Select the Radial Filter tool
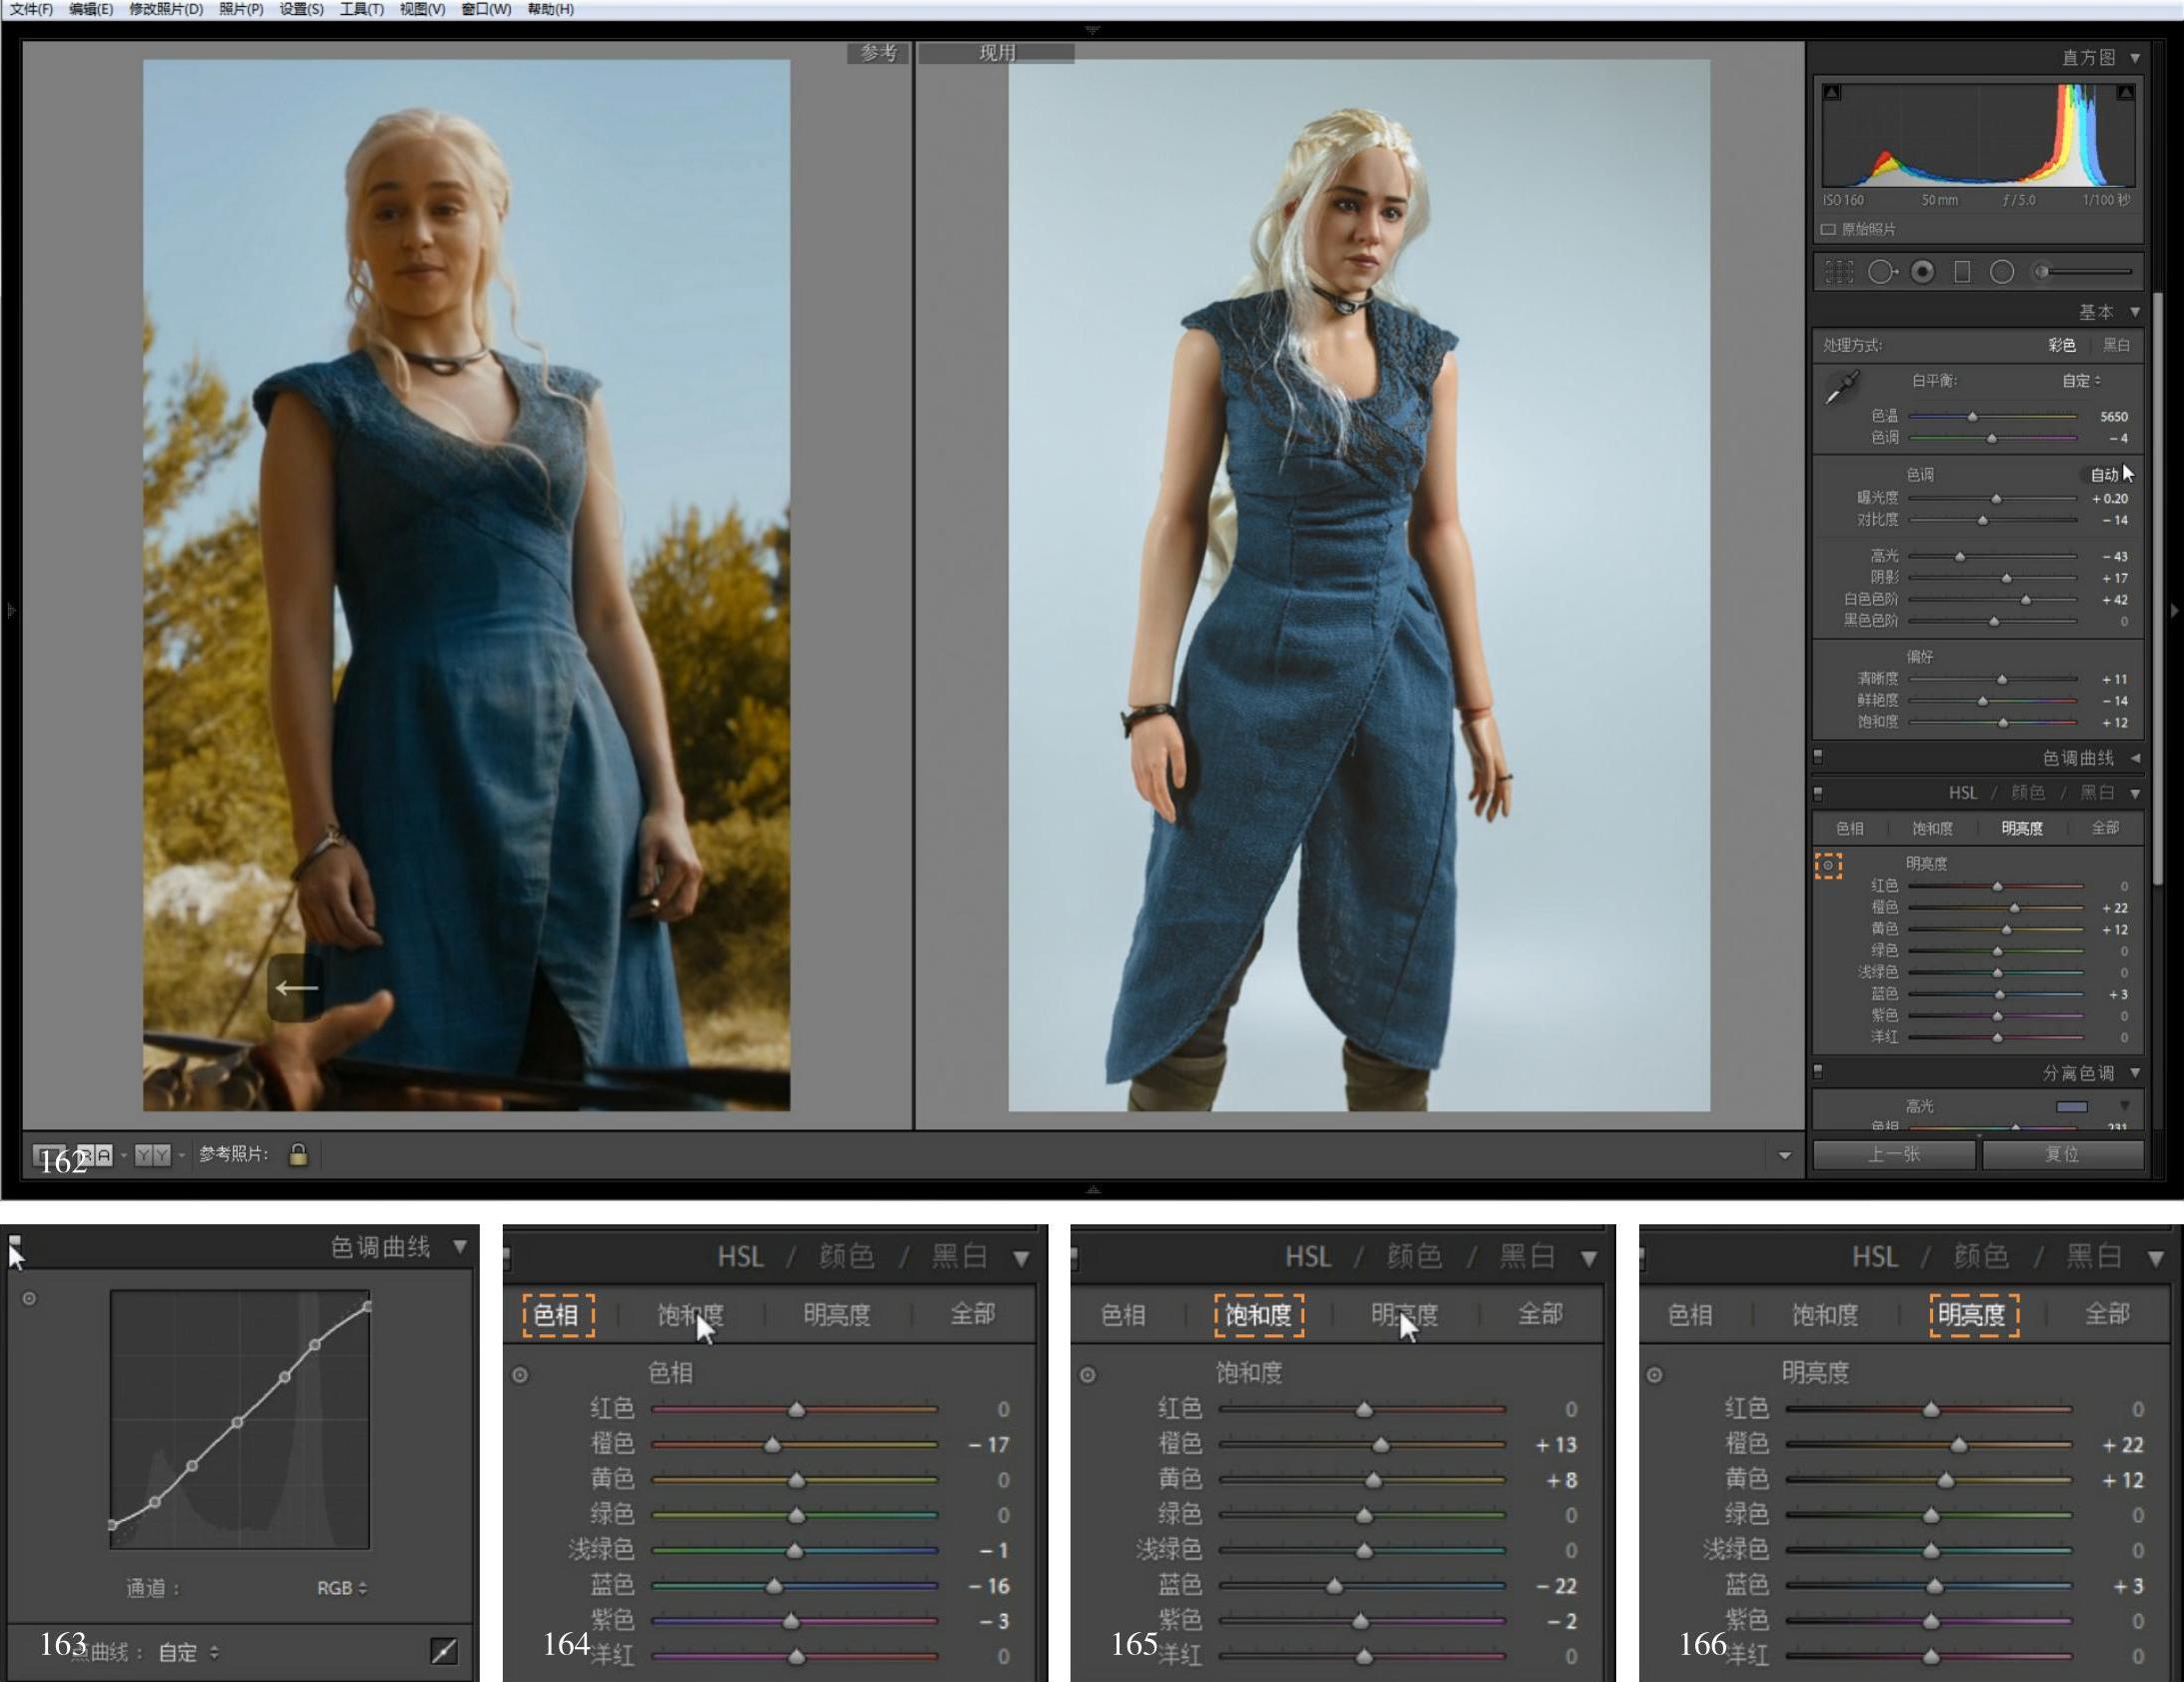 pyautogui.click(x=2002, y=272)
